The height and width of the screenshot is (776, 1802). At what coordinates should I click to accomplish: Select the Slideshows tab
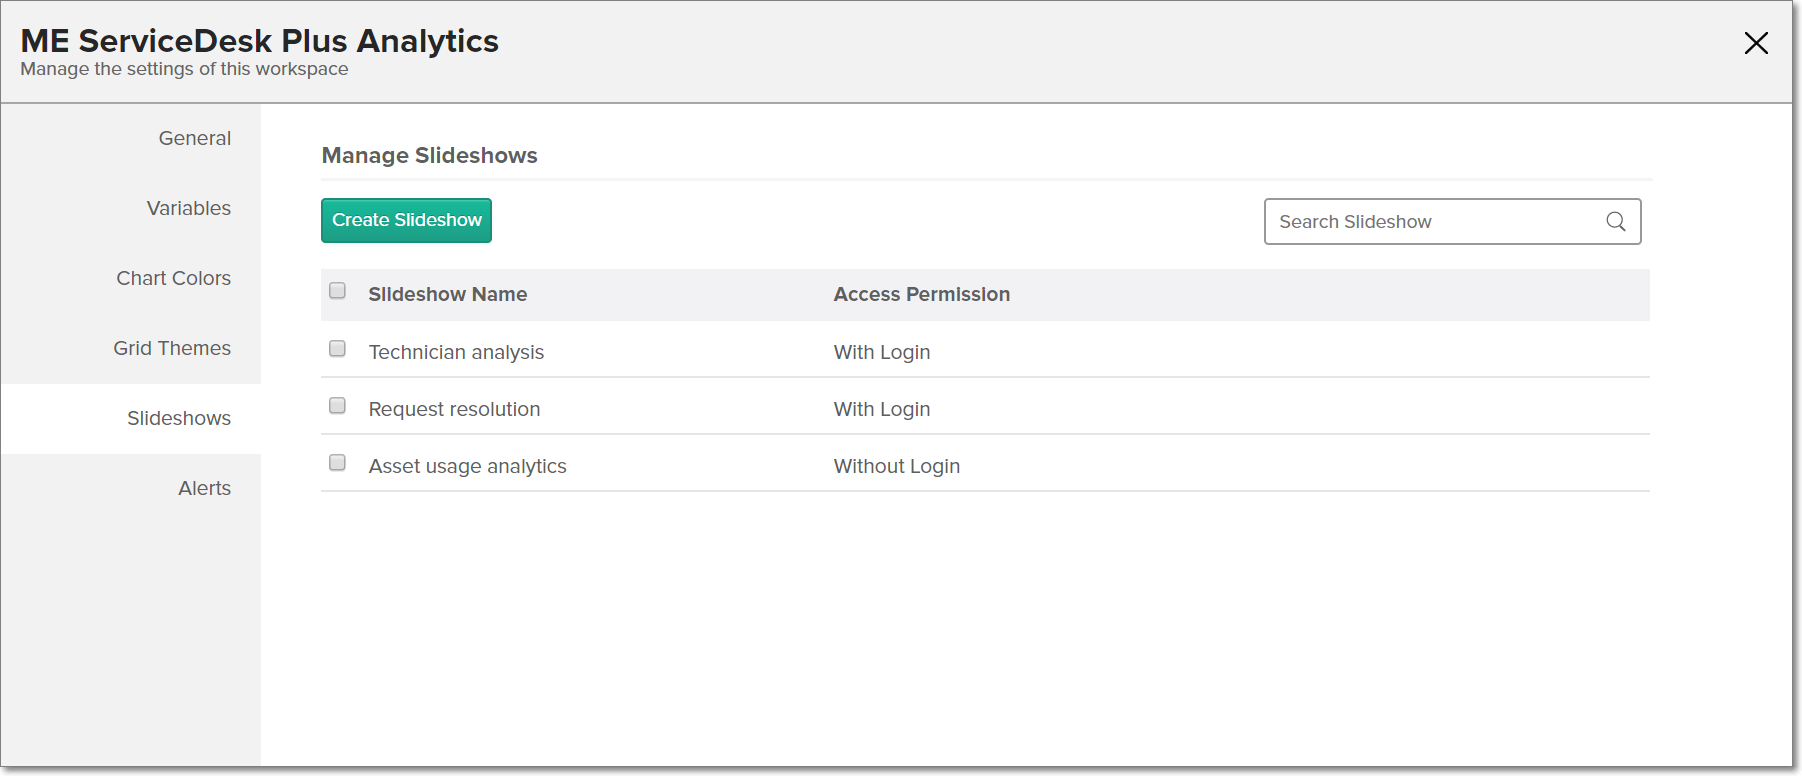(178, 419)
